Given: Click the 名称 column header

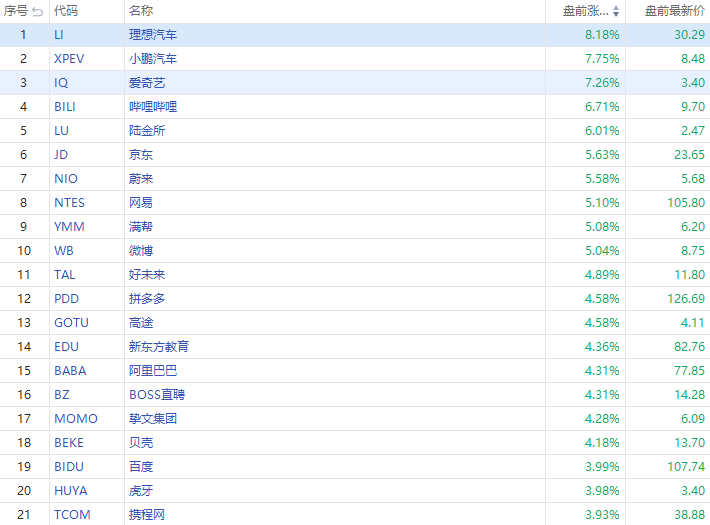Looking at the screenshot, I should (x=141, y=11).
